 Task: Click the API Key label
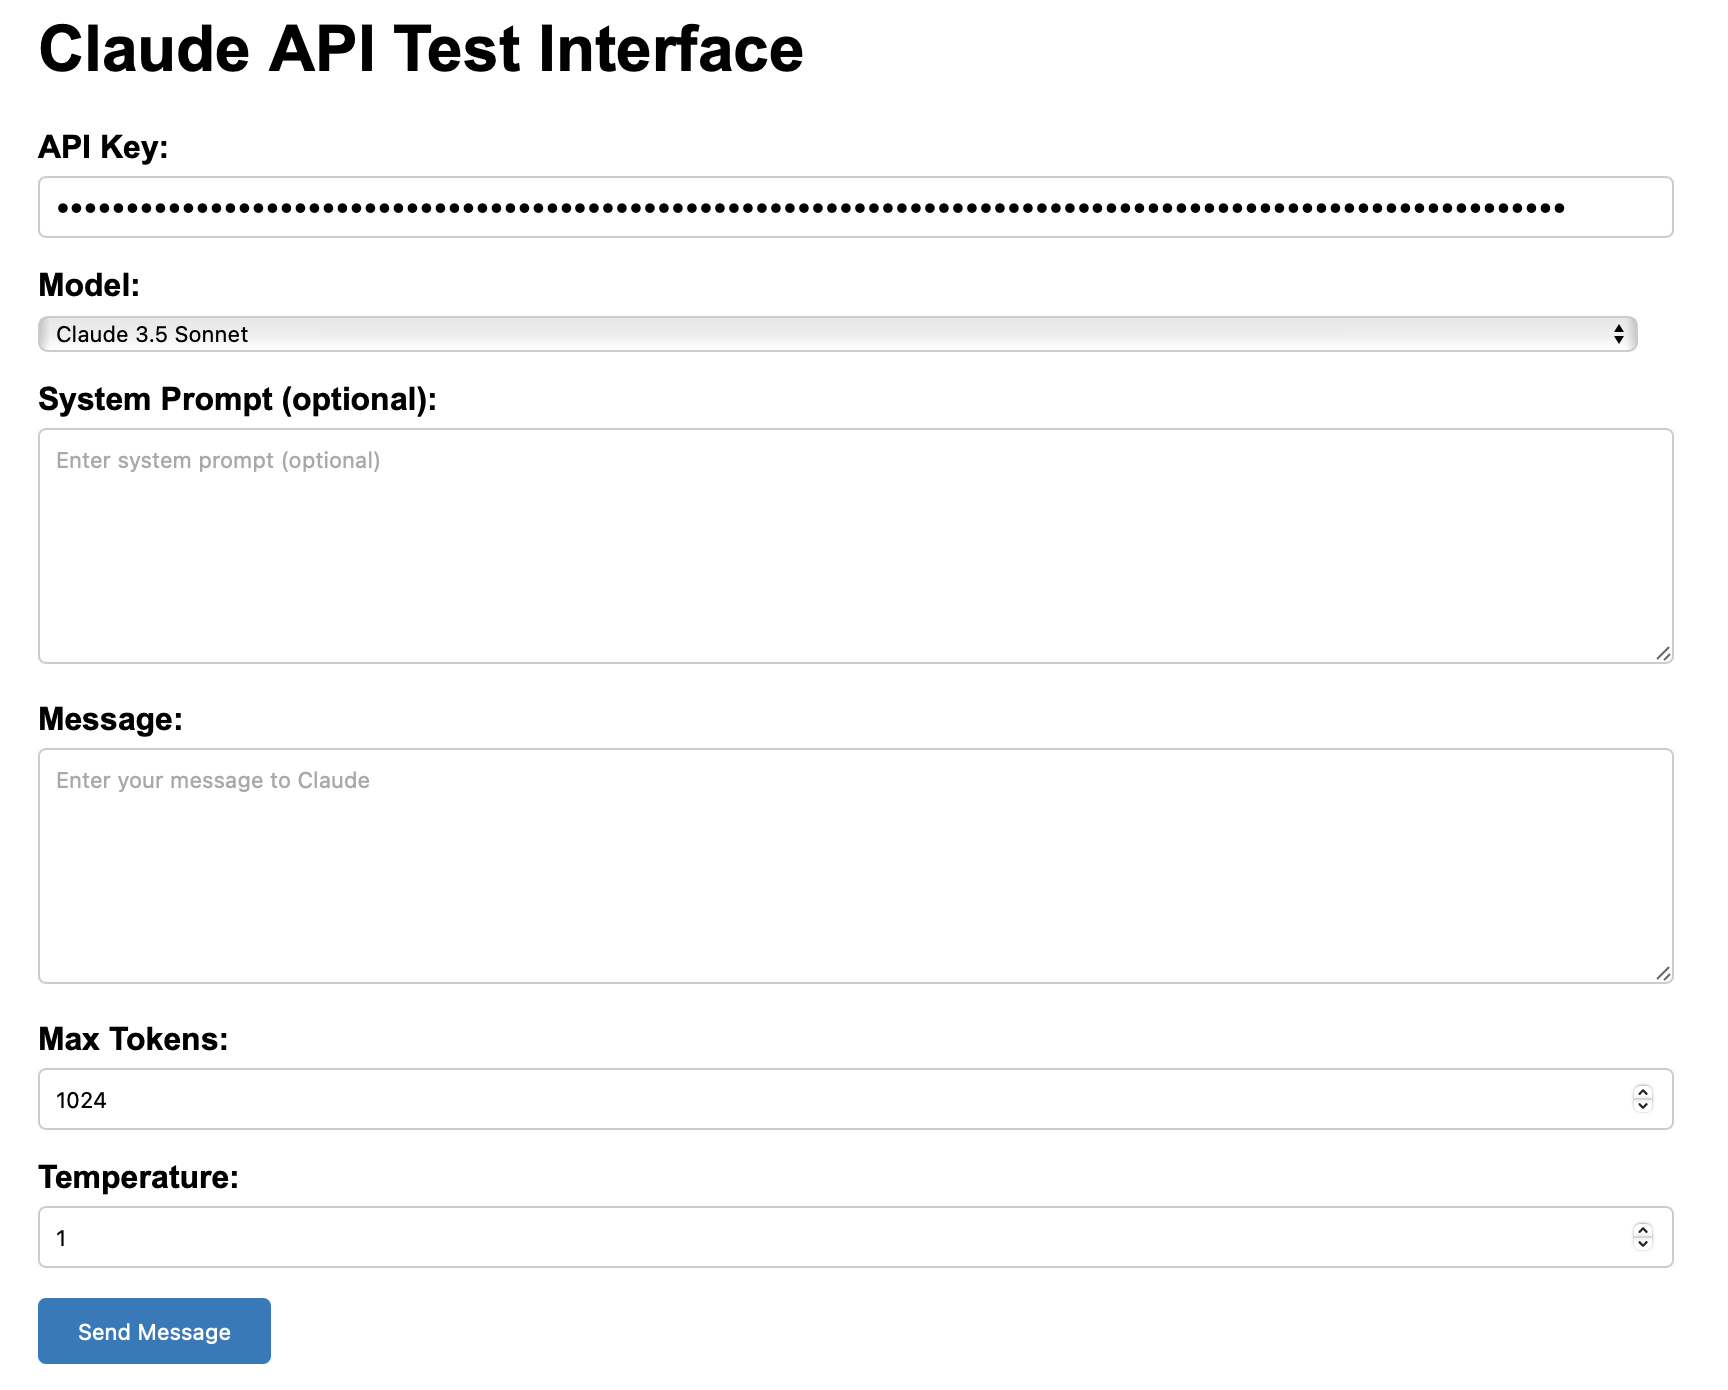click(x=103, y=146)
